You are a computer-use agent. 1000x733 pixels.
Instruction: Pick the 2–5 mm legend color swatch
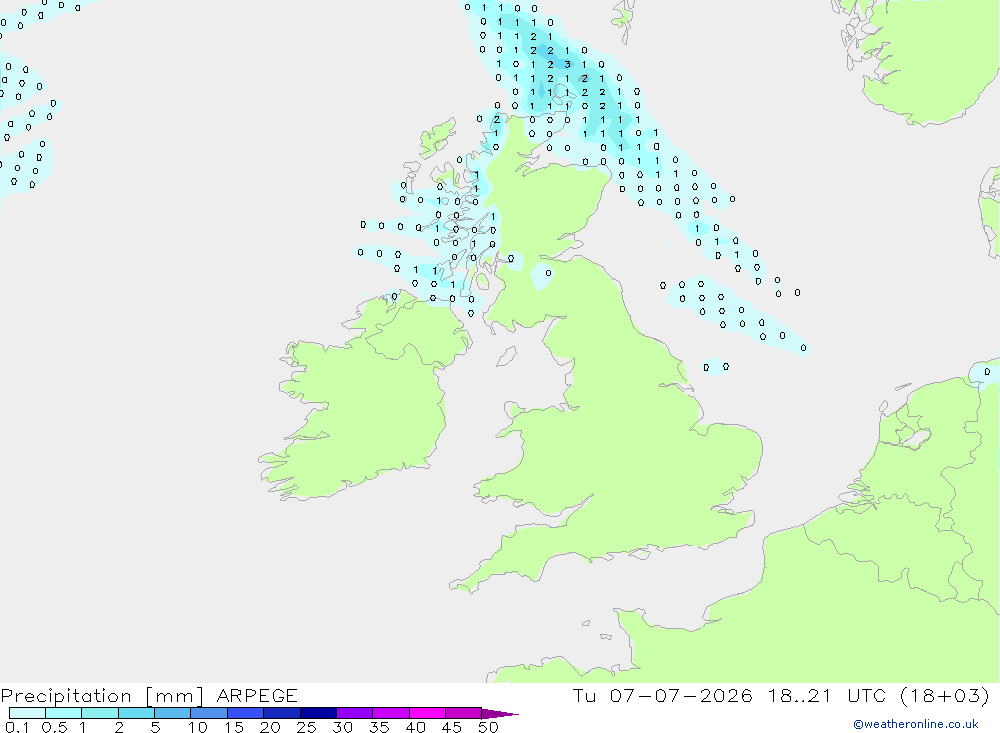[136, 713]
